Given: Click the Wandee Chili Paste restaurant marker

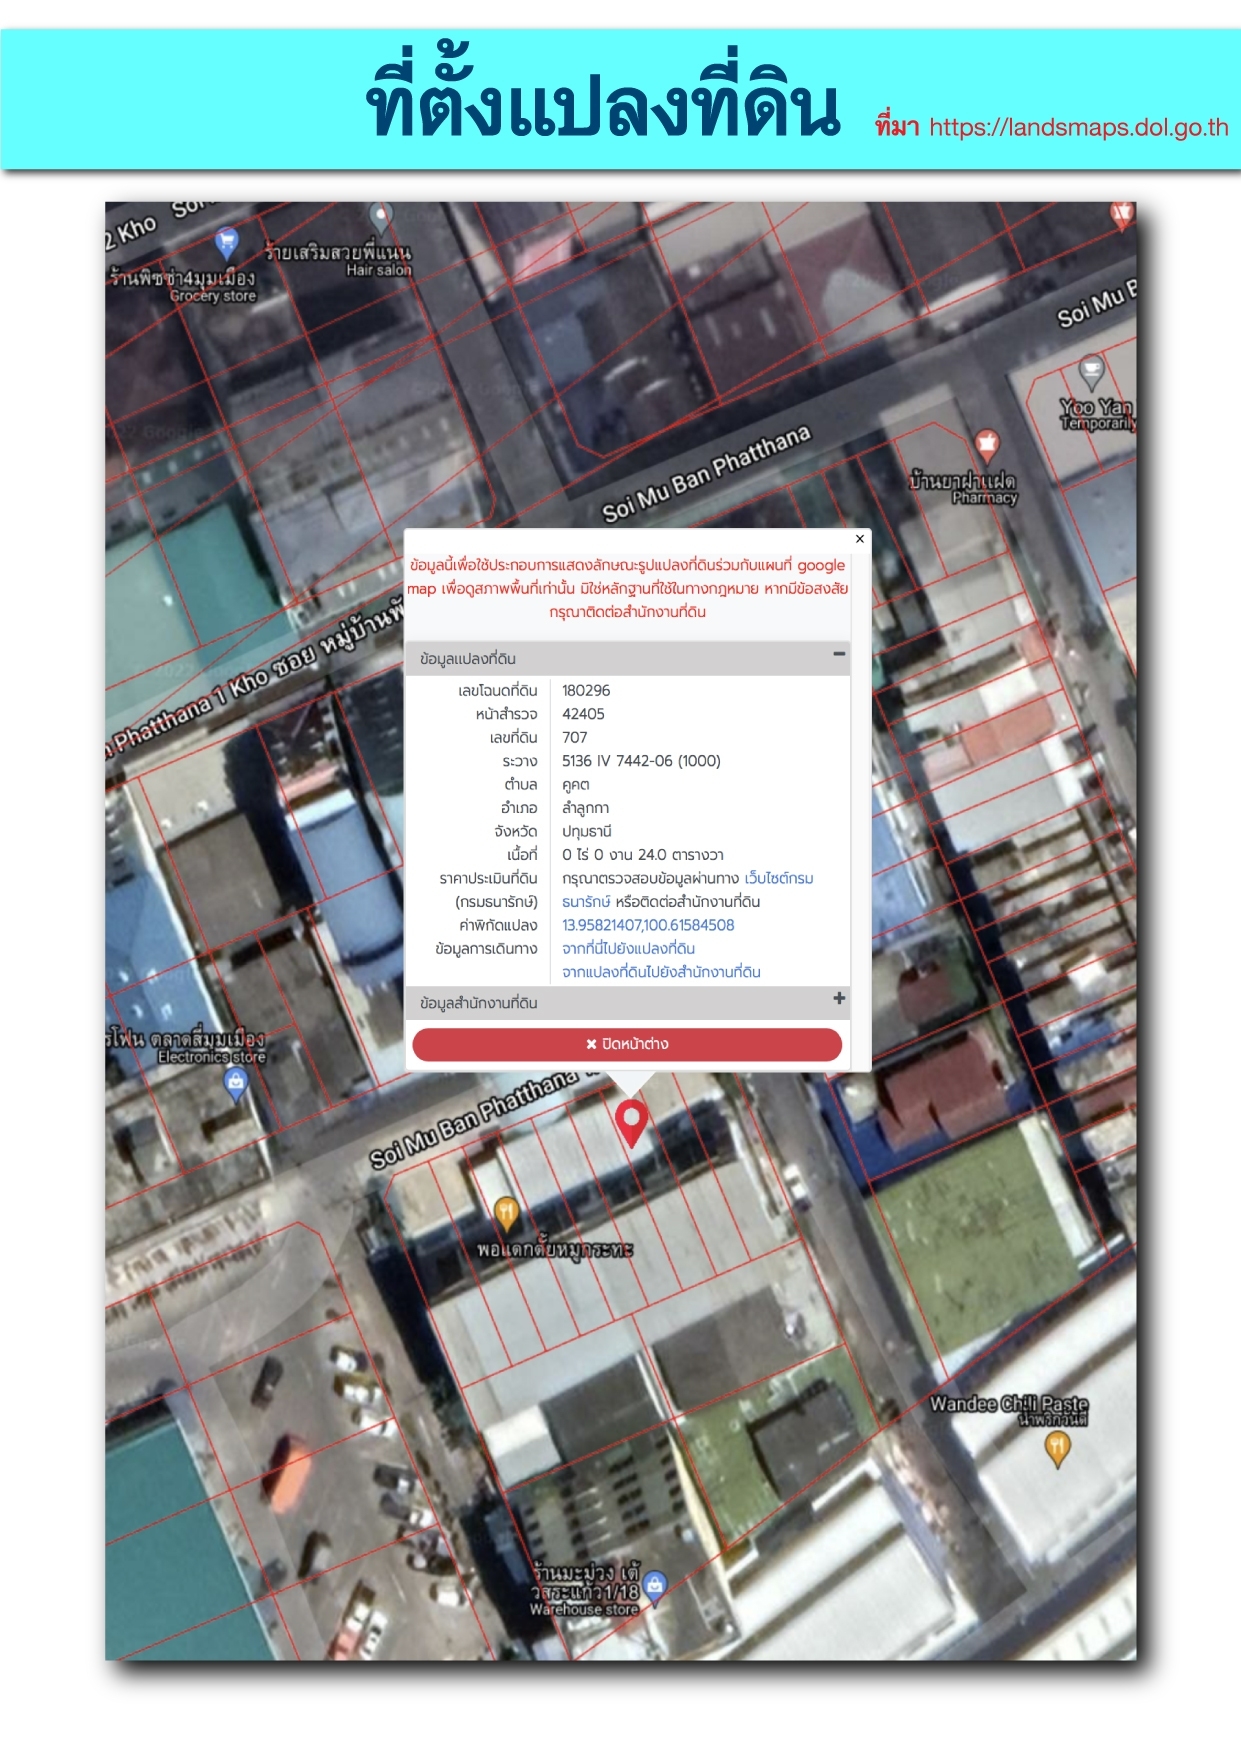Looking at the screenshot, I should 1058,1448.
